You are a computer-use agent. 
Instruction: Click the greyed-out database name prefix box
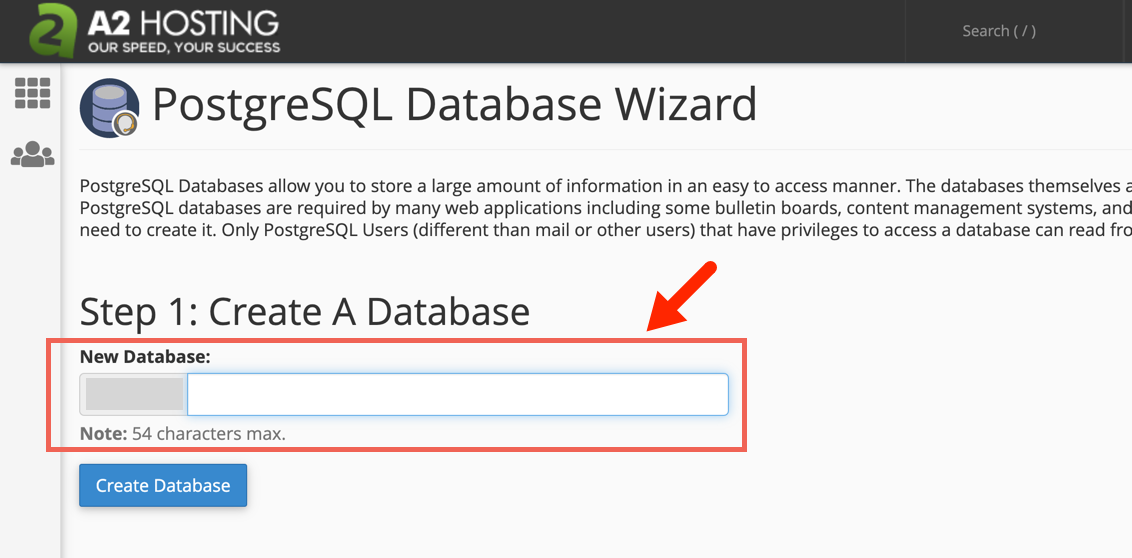134,395
